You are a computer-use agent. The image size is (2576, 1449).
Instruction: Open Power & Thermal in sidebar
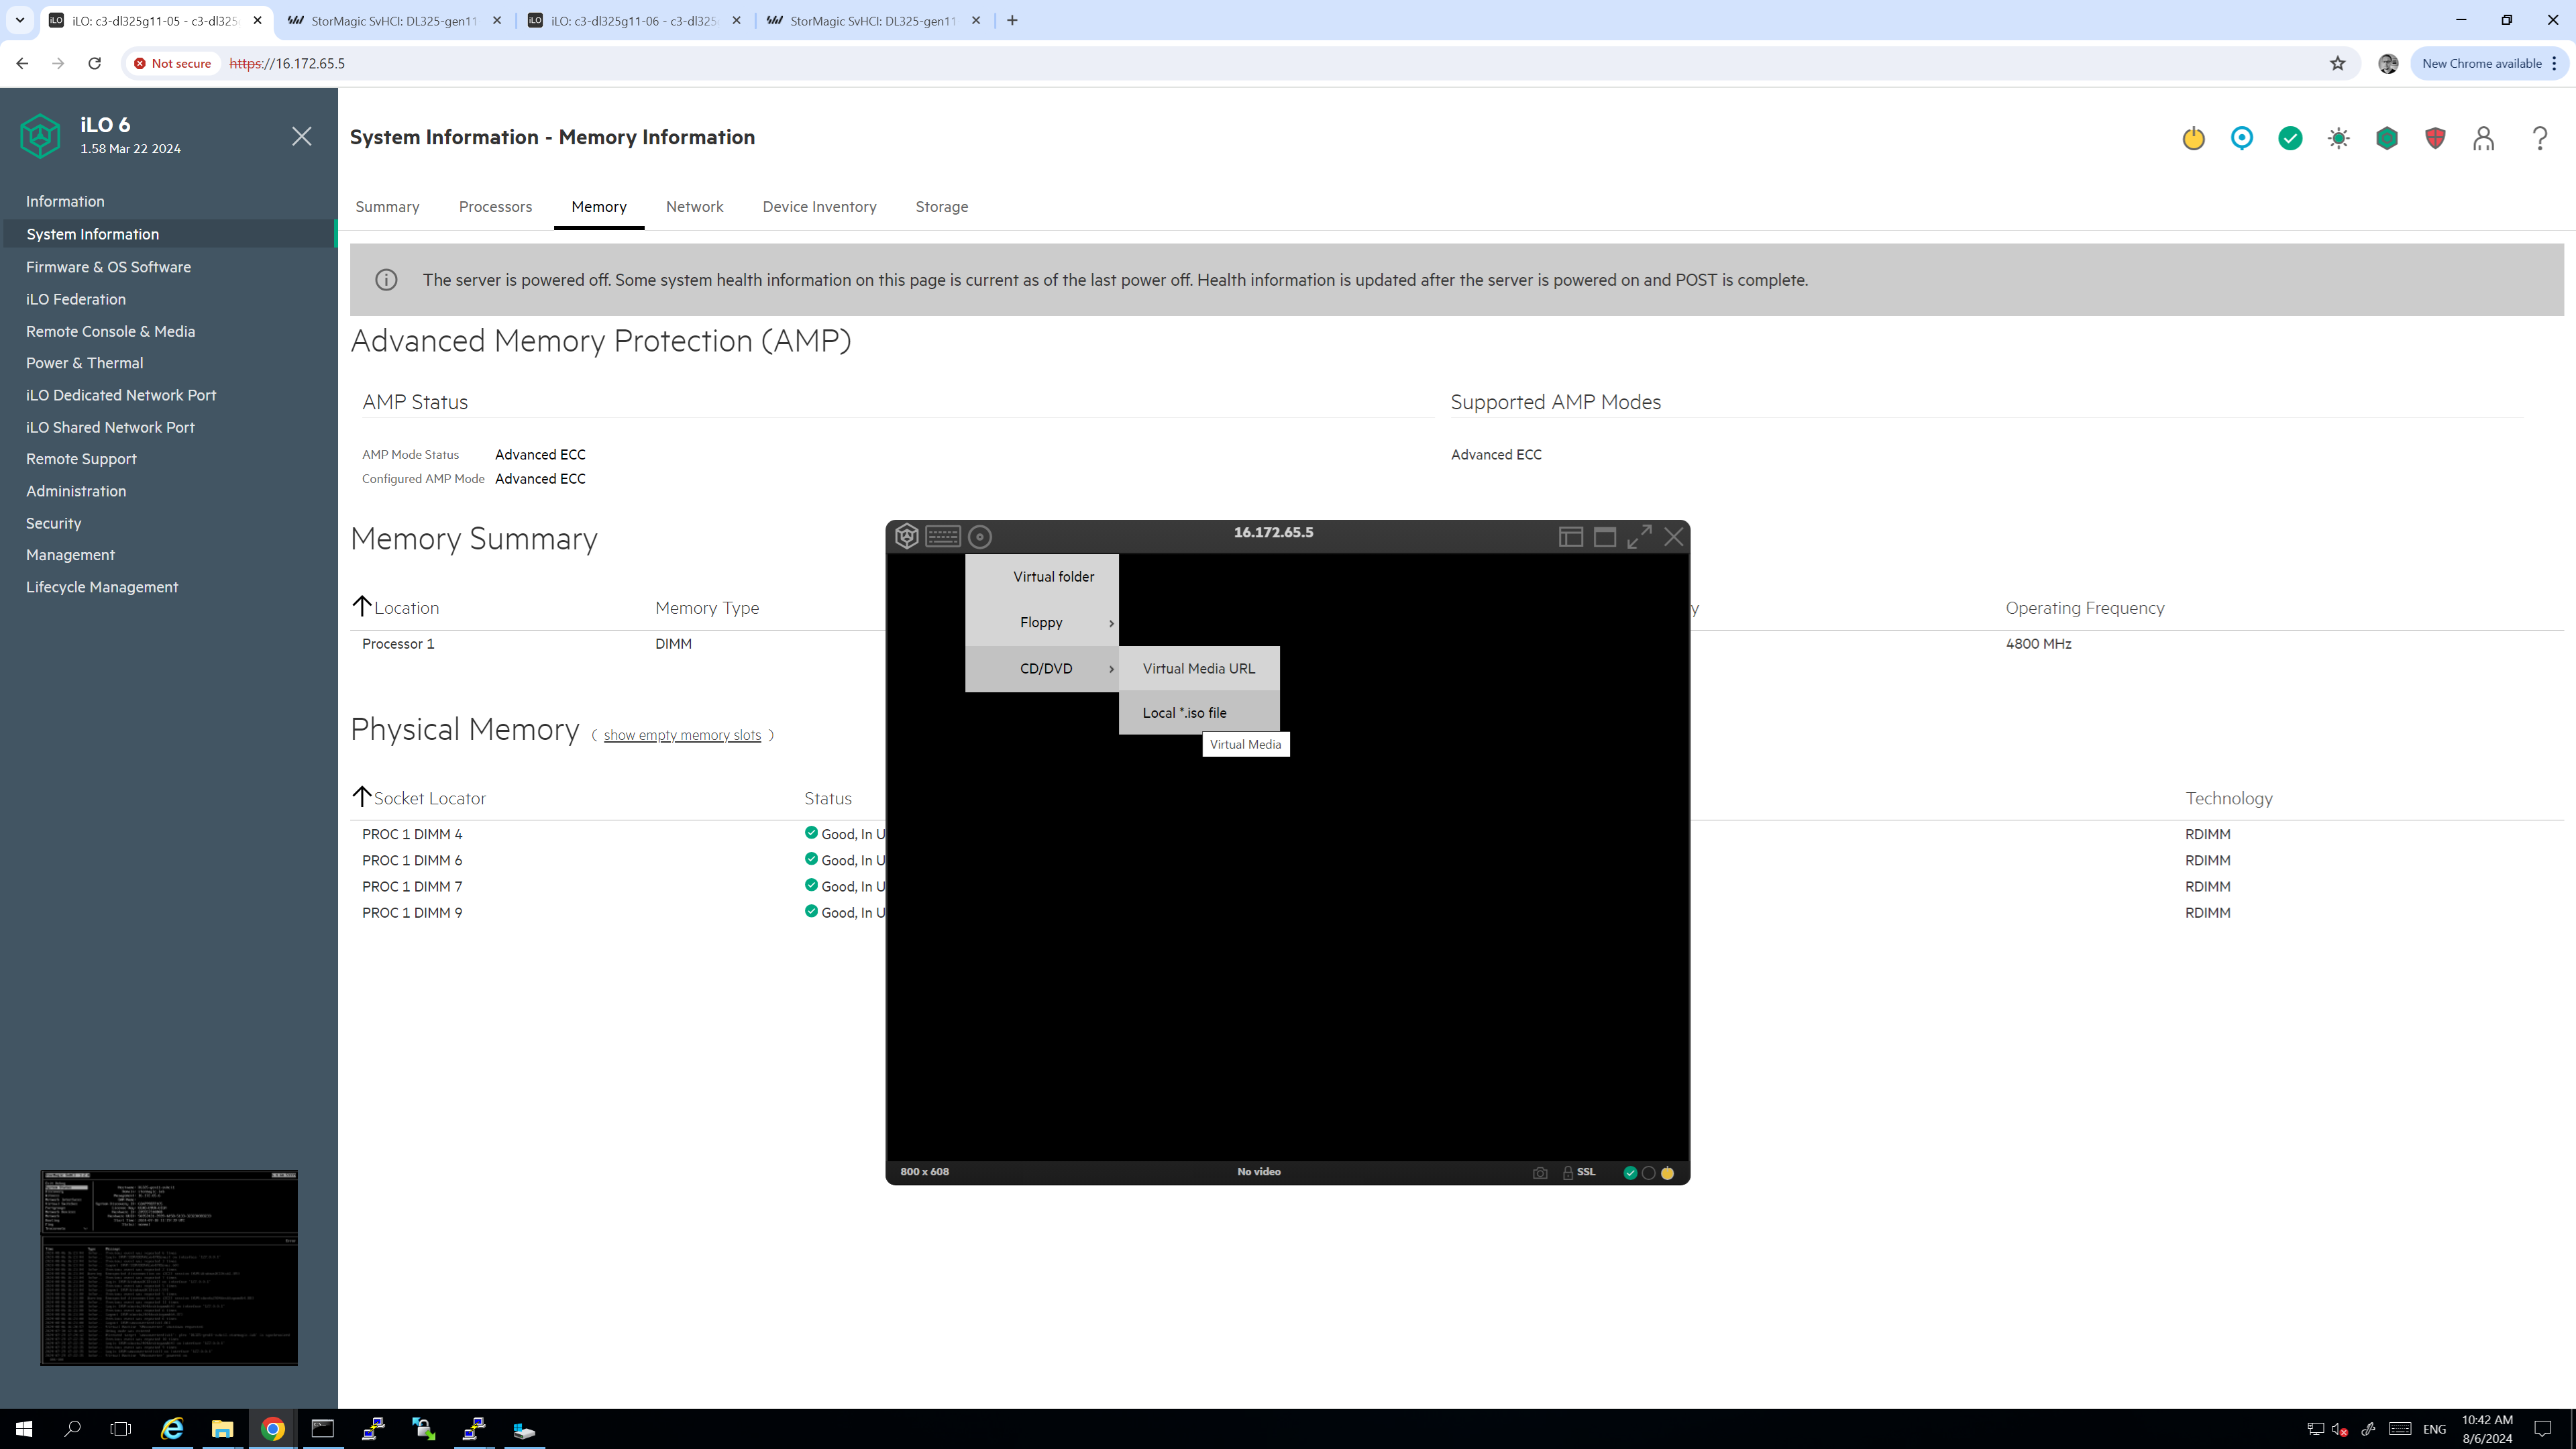point(84,363)
